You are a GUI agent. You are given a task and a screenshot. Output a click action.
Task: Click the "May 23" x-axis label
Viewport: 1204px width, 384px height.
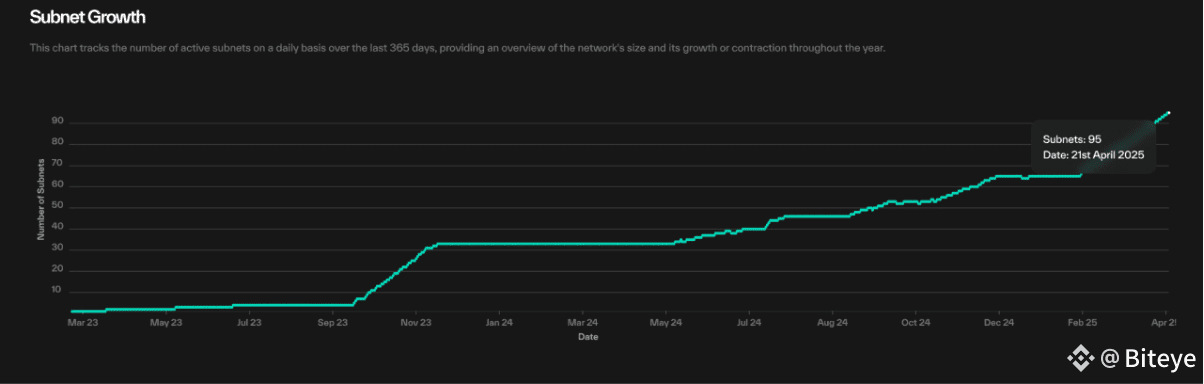tap(166, 323)
